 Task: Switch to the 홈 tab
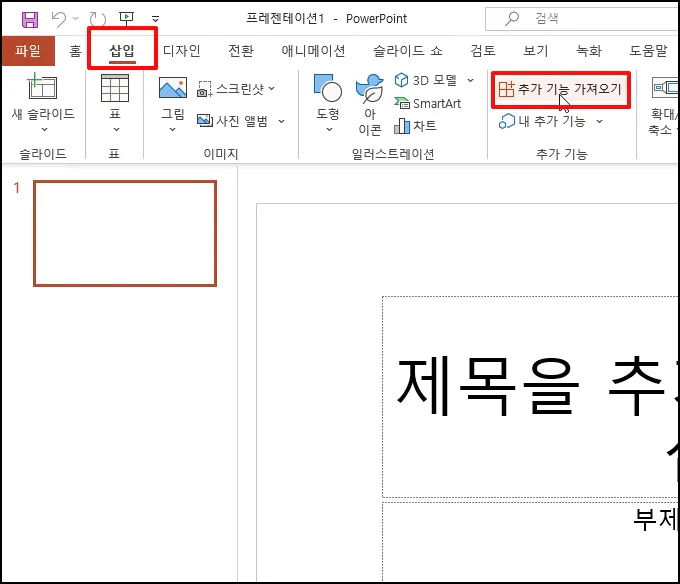(75, 51)
